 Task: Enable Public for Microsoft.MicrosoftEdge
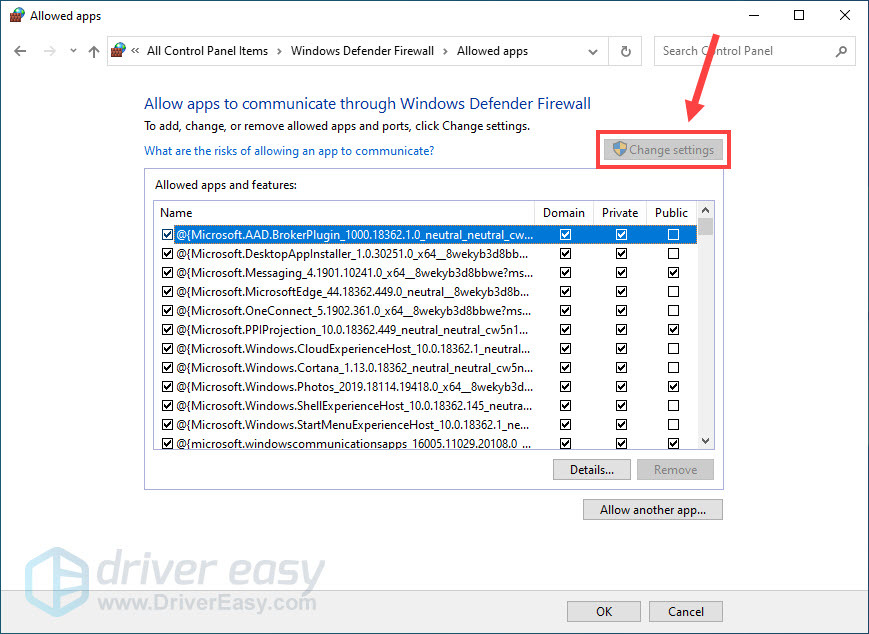[x=673, y=292]
